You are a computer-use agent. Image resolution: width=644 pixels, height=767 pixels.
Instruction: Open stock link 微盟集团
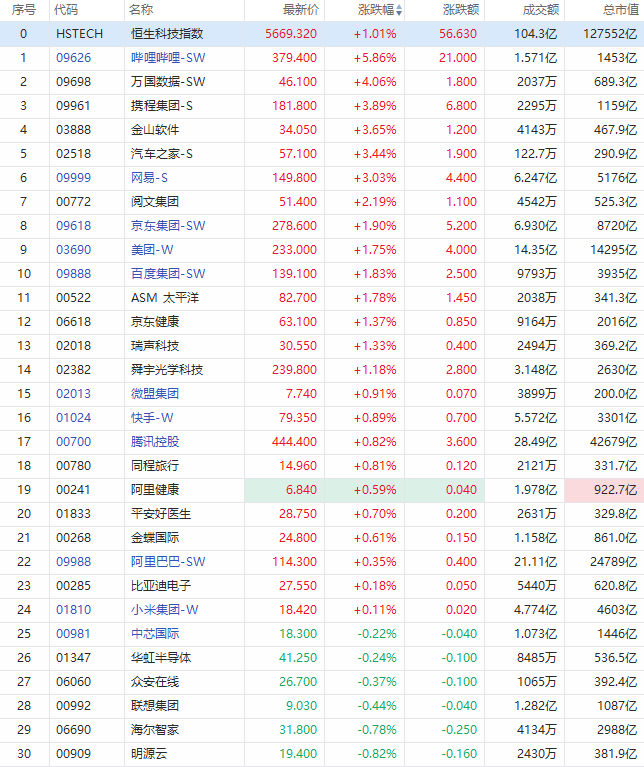155,393
